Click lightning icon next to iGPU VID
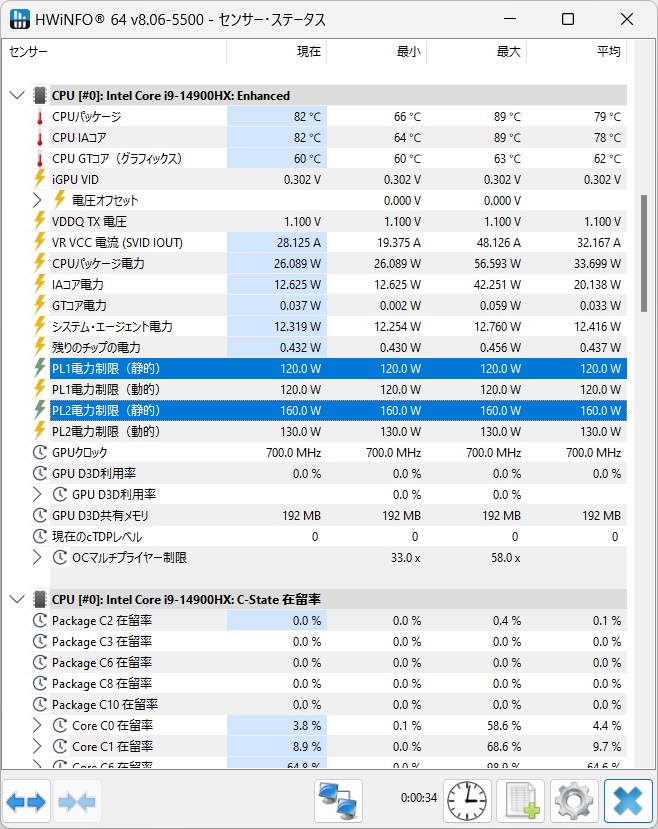Viewport: 658px width, 829px height. 40,179
